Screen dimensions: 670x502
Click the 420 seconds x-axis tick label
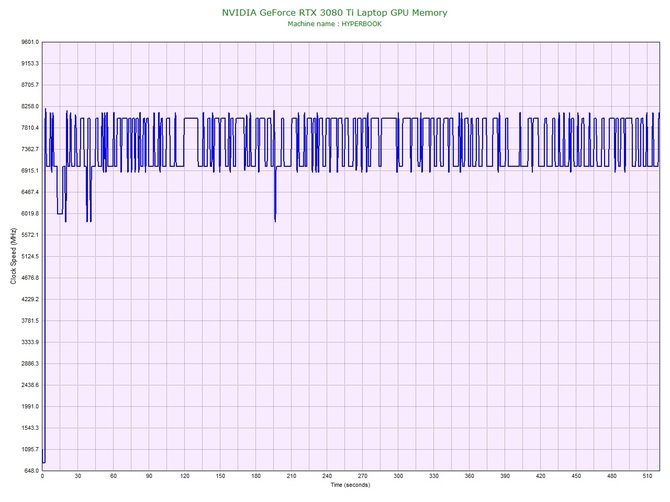(x=541, y=476)
